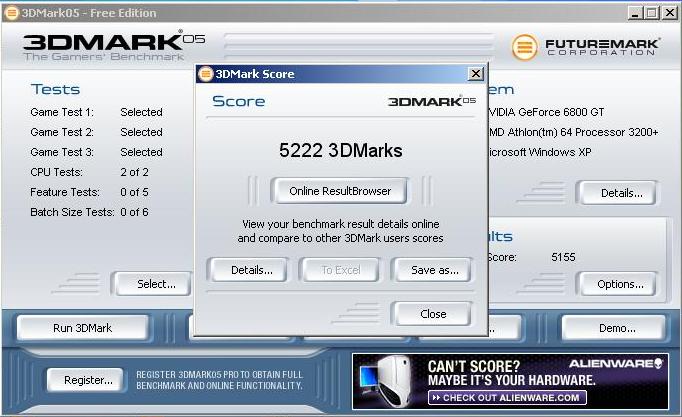This screenshot has width=682, height=417.
Task: Maximize the 3DMark05 window
Action: tap(652, 13)
